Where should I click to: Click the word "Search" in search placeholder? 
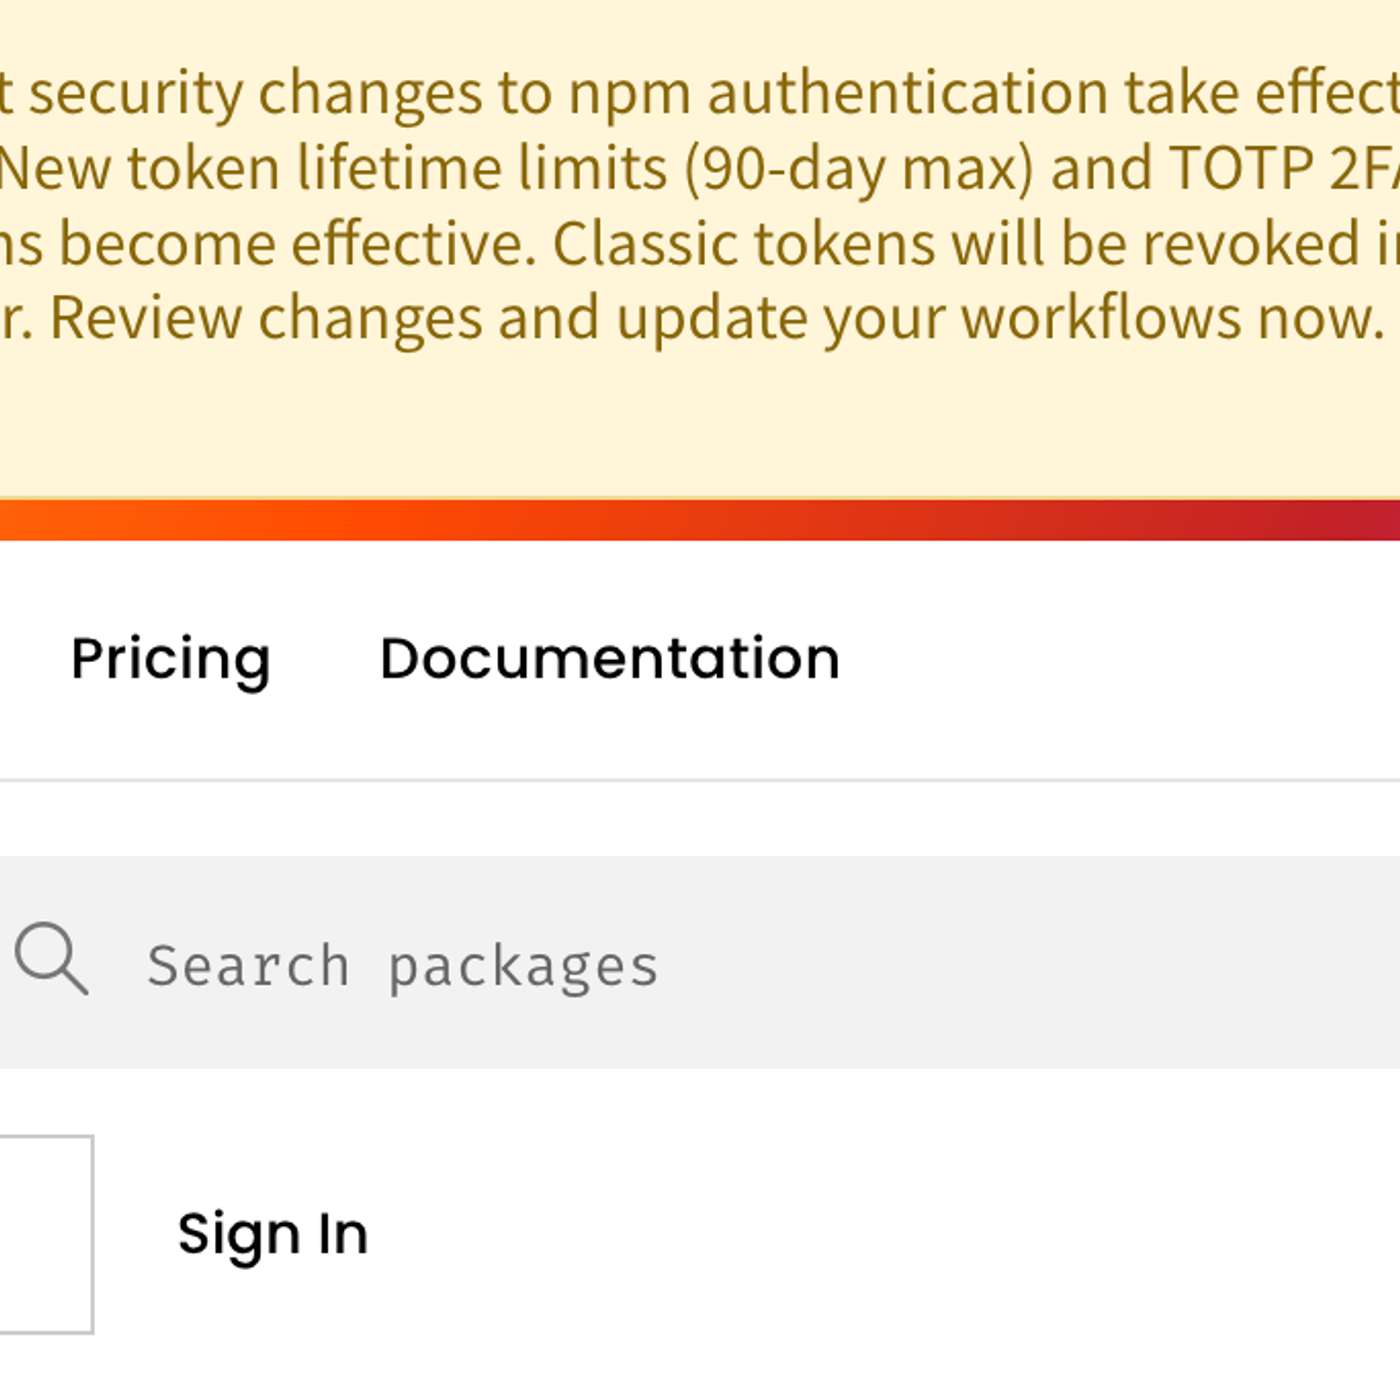(248, 967)
